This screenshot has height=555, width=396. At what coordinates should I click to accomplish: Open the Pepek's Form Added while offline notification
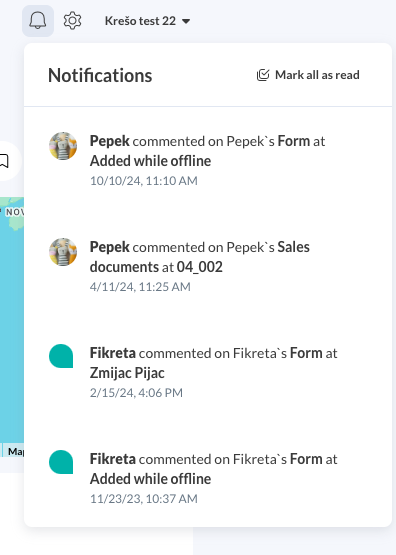pos(208,160)
